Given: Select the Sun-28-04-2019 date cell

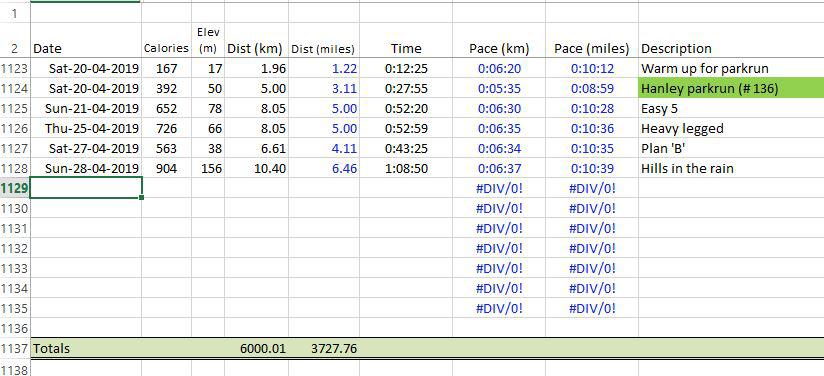Looking at the screenshot, I should pyautogui.click(x=86, y=168).
